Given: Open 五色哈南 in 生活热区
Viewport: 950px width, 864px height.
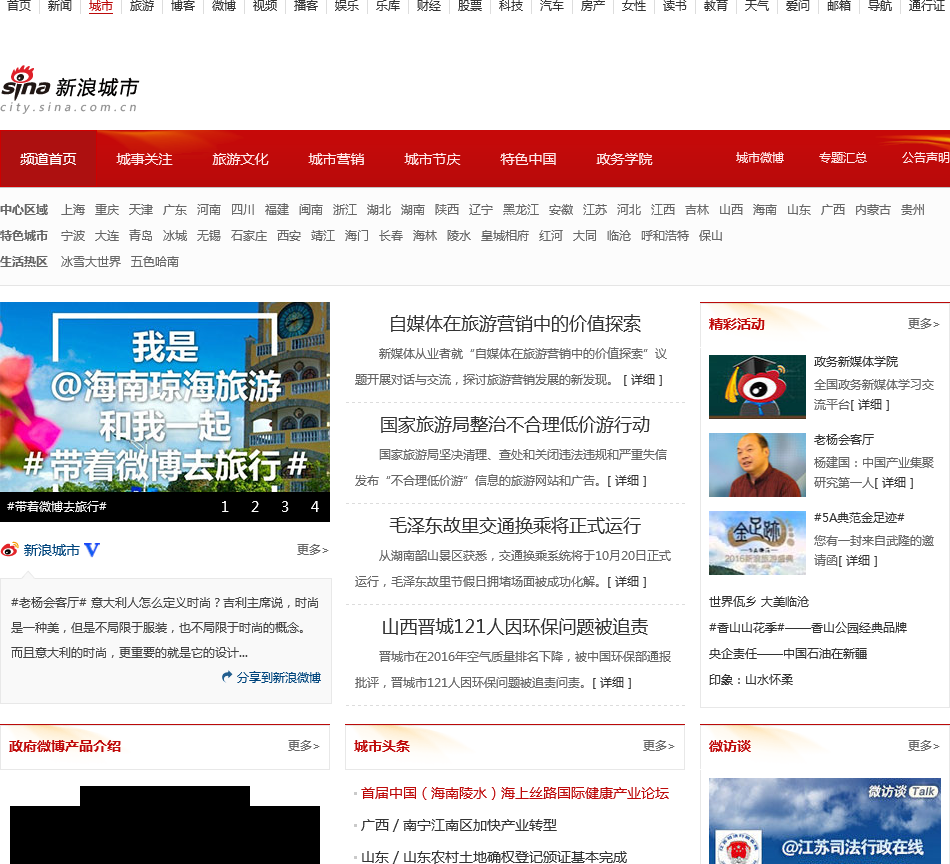Looking at the screenshot, I should [x=154, y=262].
